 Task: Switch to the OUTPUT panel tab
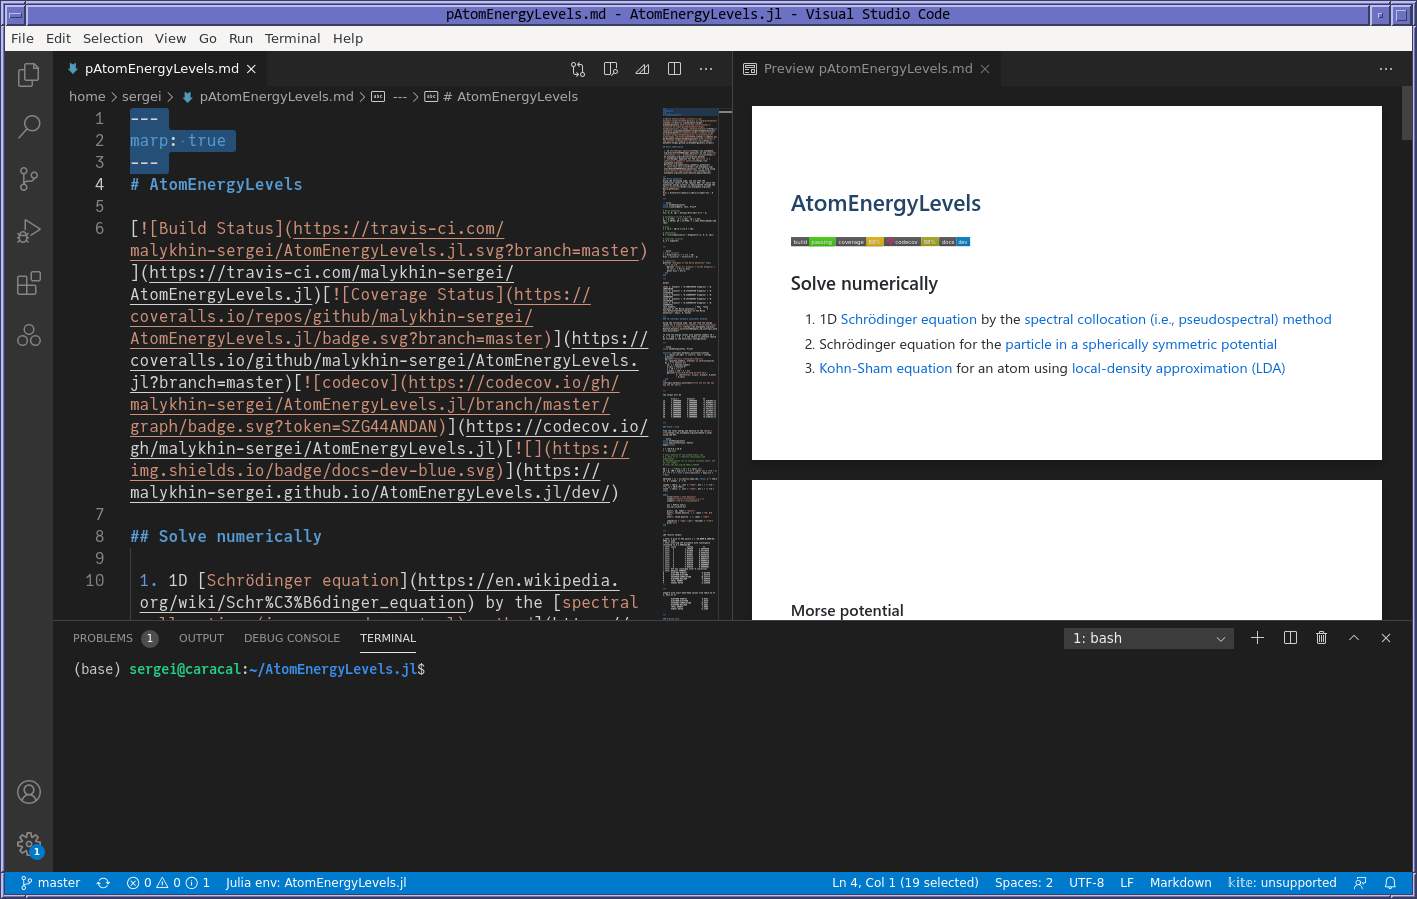coord(201,638)
